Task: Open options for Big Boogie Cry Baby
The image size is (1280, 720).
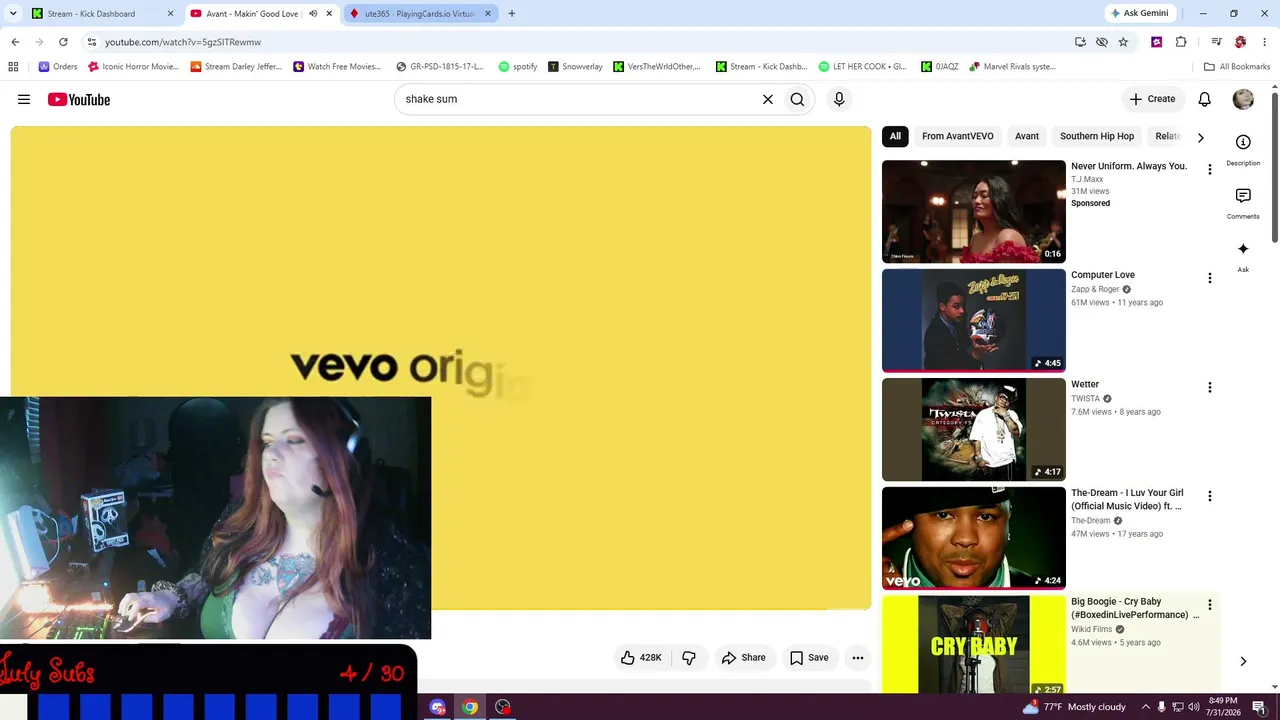Action: (1209, 605)
